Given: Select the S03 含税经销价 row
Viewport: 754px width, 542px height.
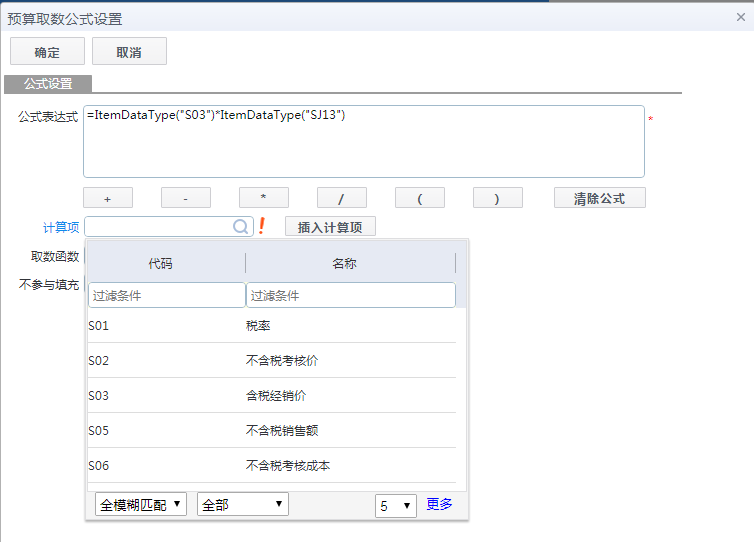Looking at the screenshot, I should click(x=271, y=395).
